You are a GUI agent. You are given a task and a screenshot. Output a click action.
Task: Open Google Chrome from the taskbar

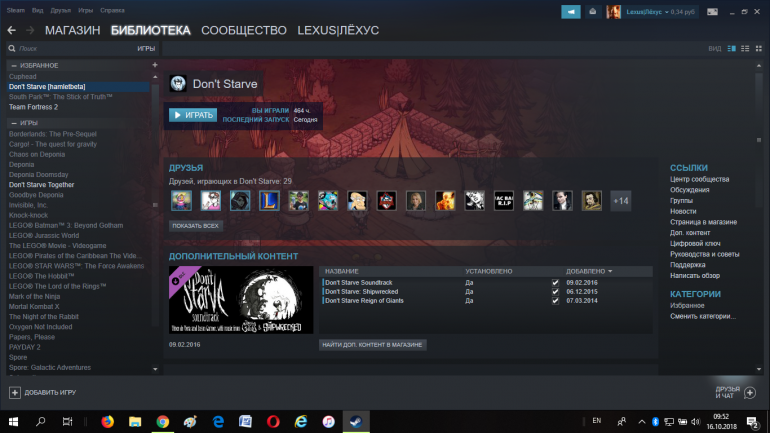(x=163, y=422)
